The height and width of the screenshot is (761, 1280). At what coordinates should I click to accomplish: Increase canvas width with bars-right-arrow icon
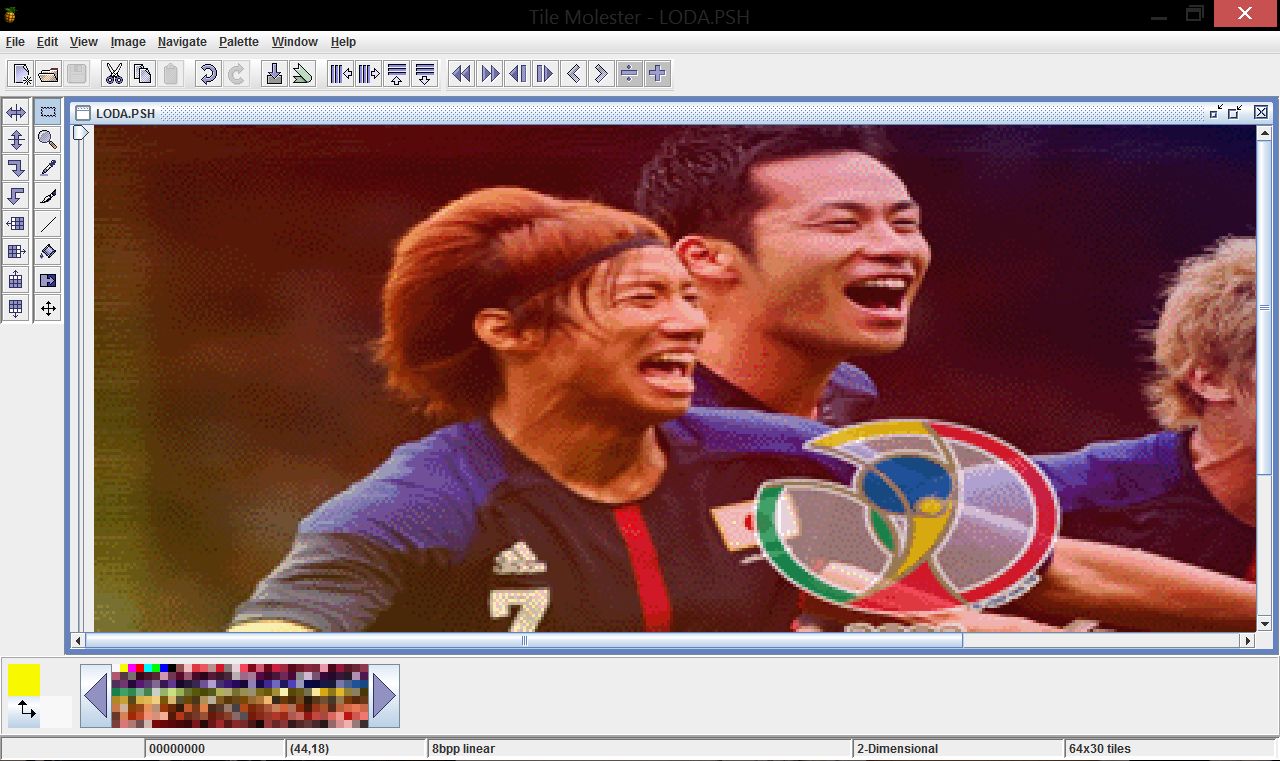368,74
